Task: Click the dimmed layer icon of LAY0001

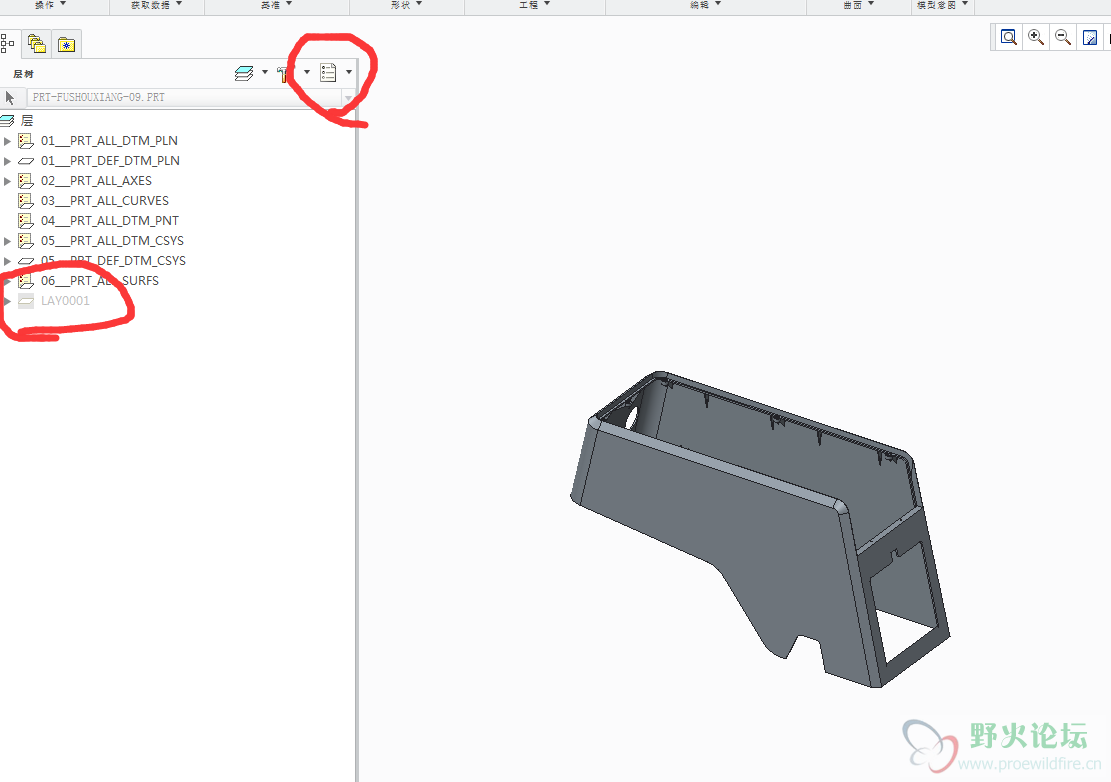Action: (x=26, y=301)
